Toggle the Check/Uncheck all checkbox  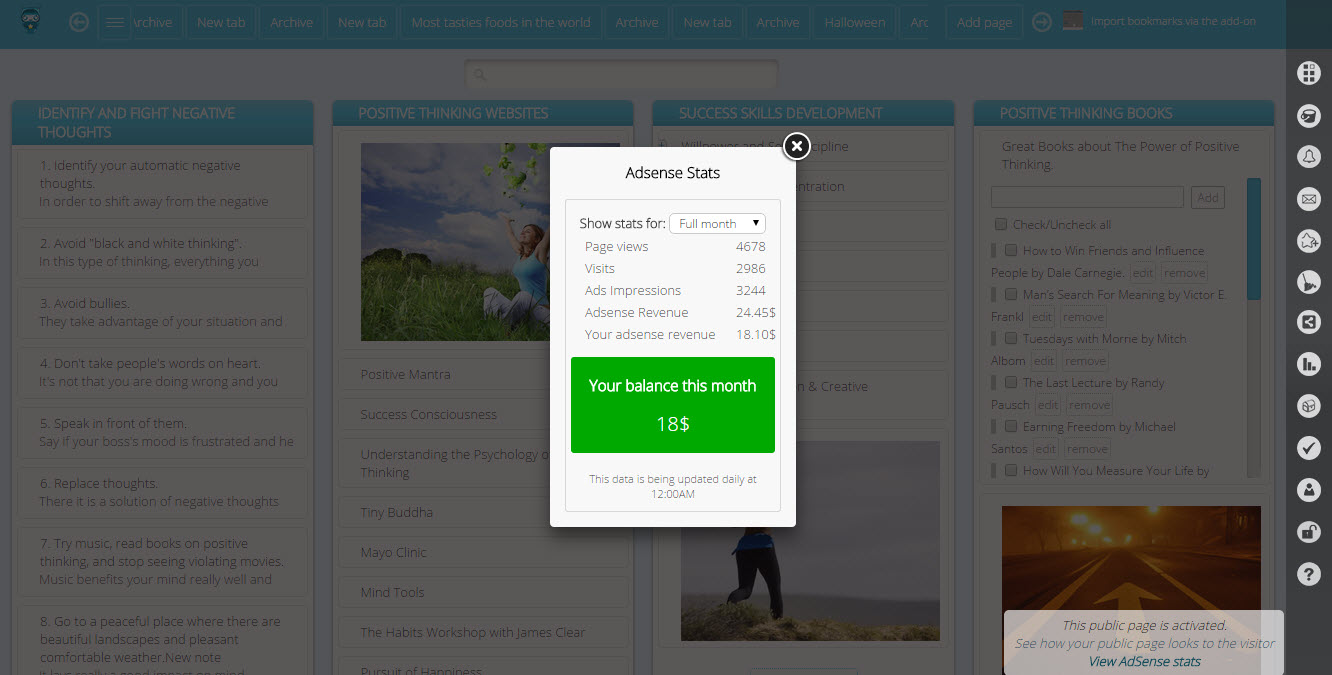[1001, 225]
